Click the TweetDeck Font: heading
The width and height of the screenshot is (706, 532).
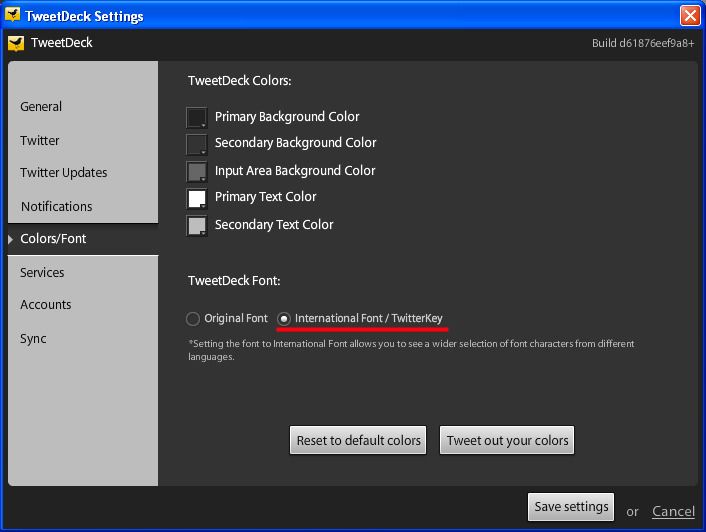234,280
